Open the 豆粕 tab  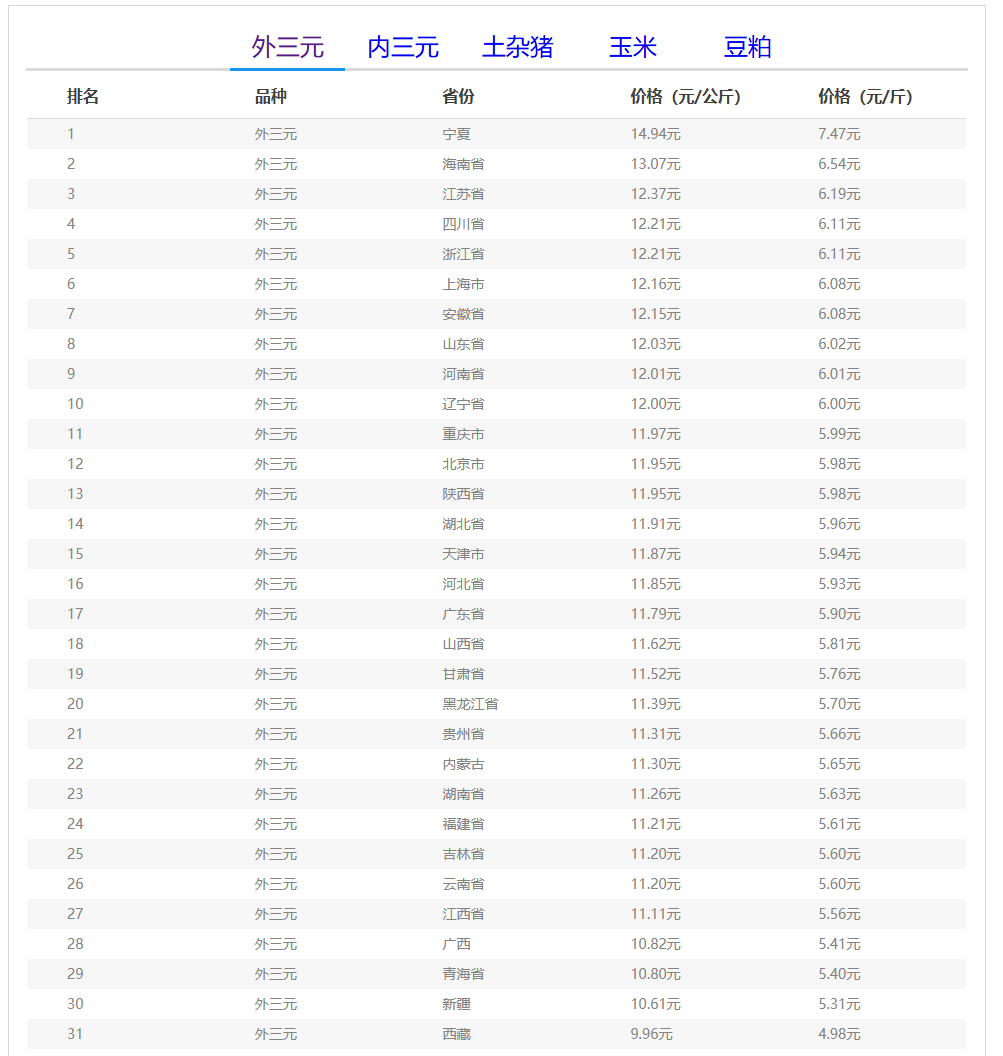tap(747, 47)
